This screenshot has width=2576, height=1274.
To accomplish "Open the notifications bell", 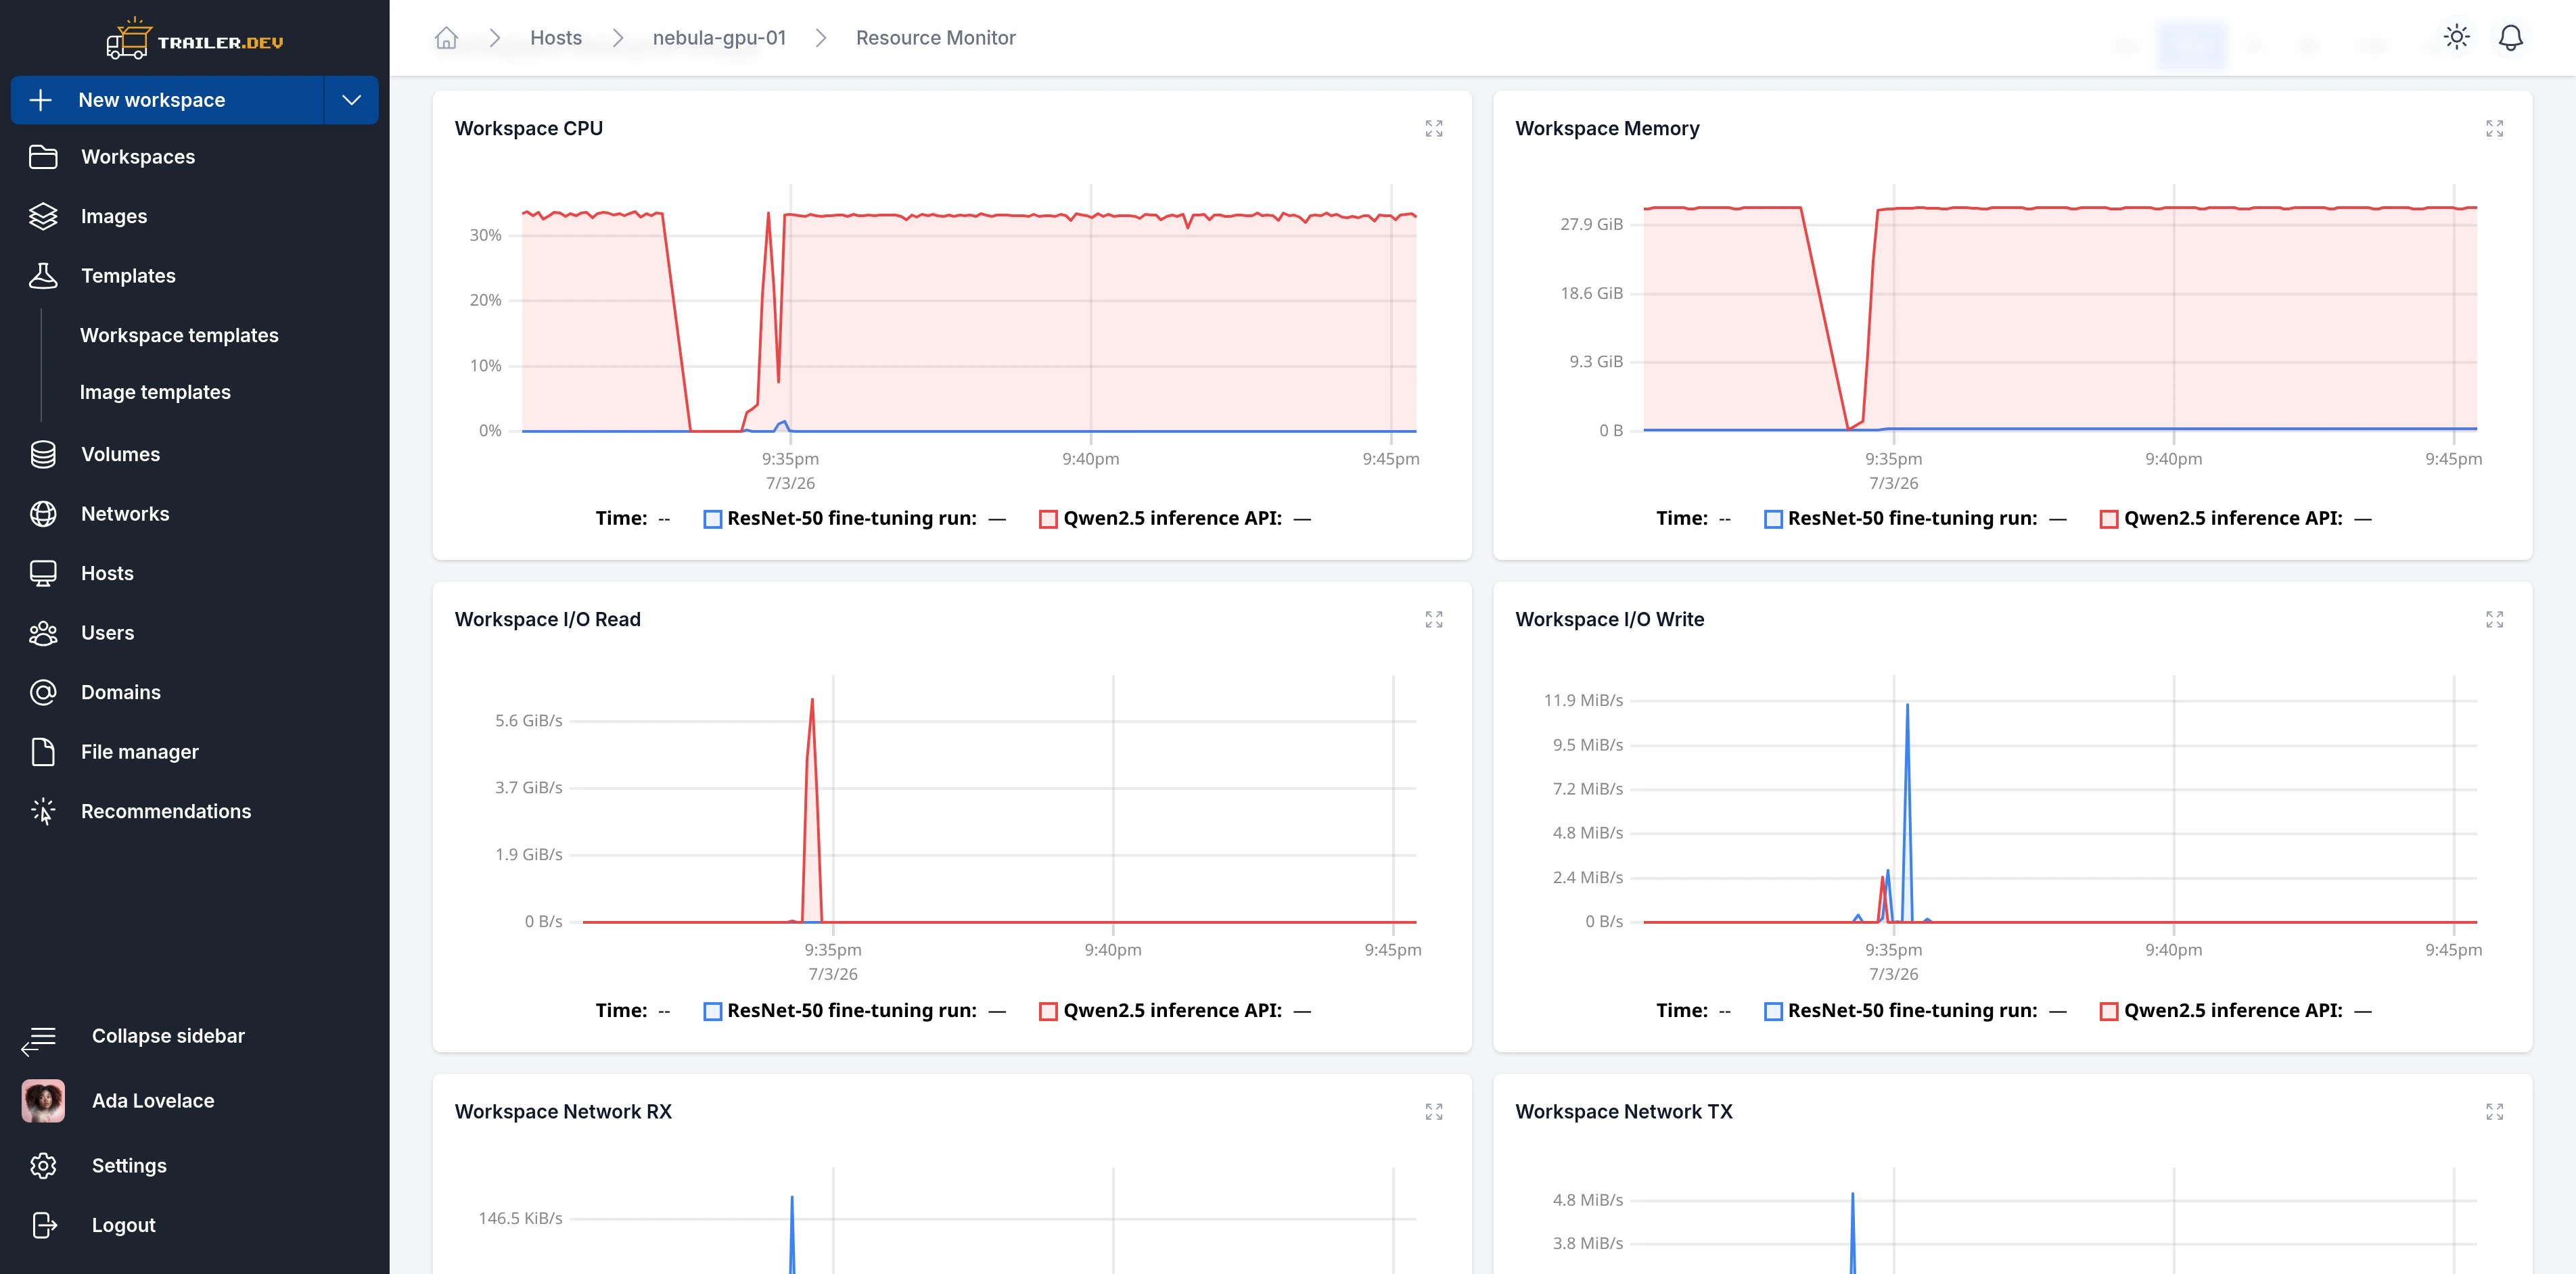I will pos(2510,38).
